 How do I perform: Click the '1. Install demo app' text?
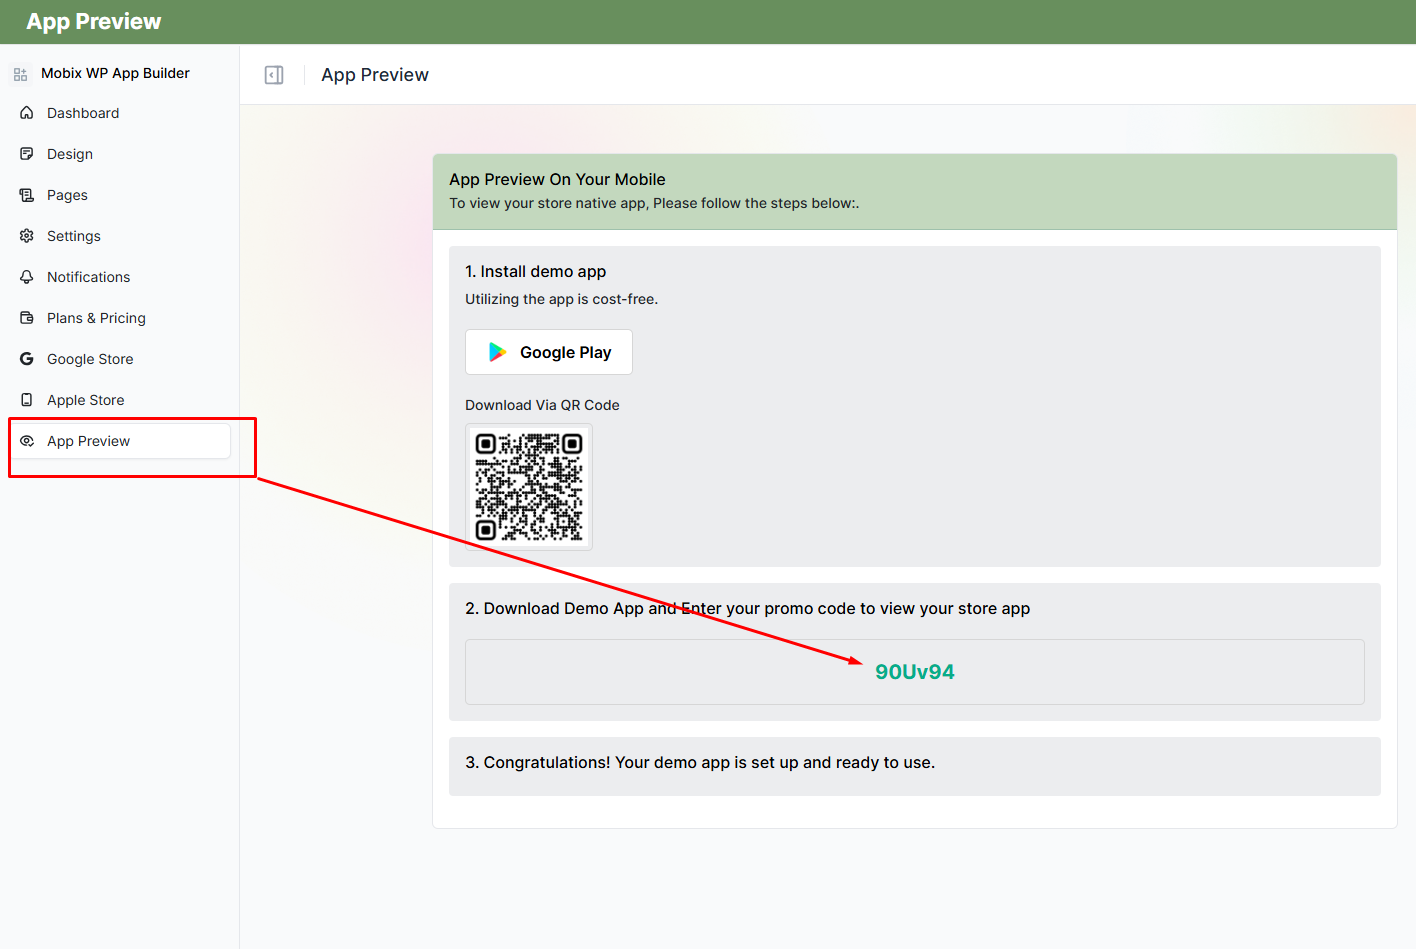pyautogui.click(x=535, y=272)
